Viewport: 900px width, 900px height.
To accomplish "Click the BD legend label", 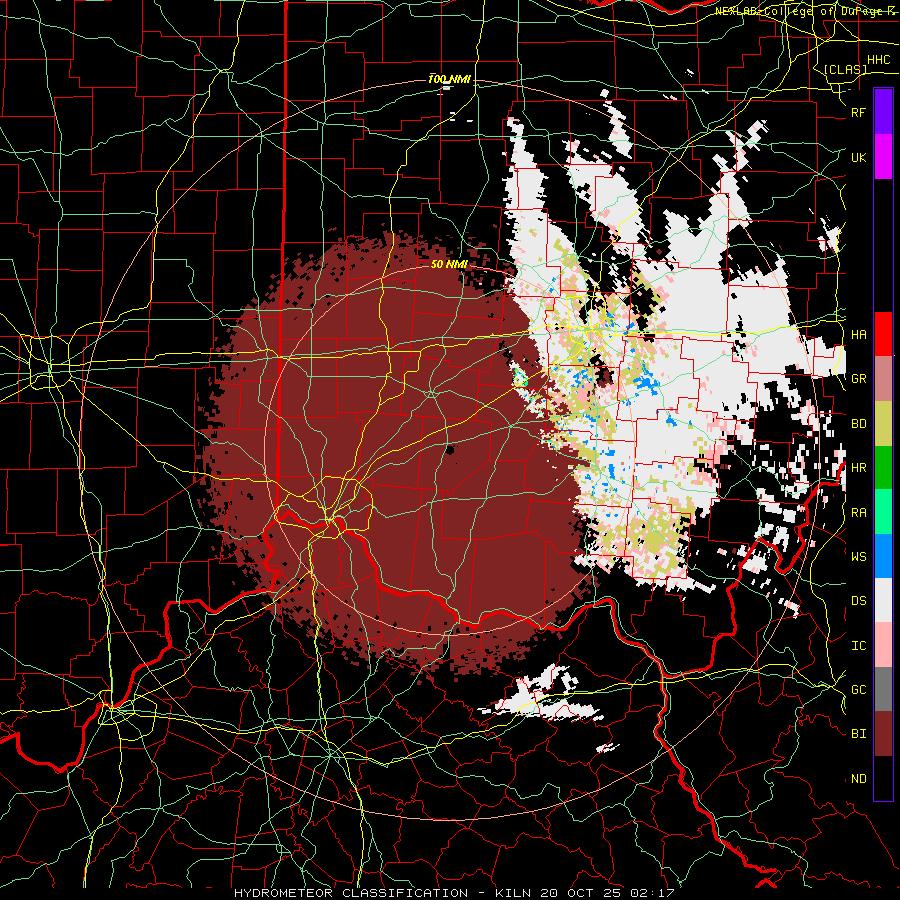I will pyautogui.click(x=858, y=424).
